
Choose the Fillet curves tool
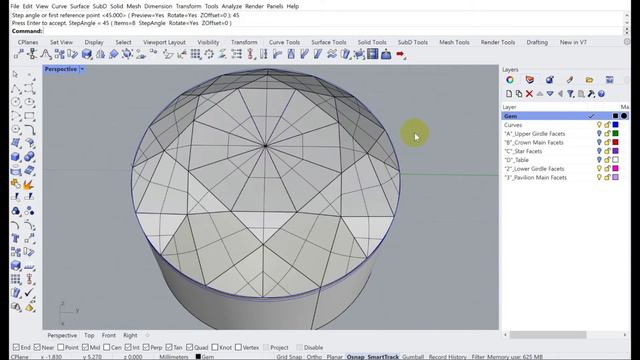pos(29,129)
